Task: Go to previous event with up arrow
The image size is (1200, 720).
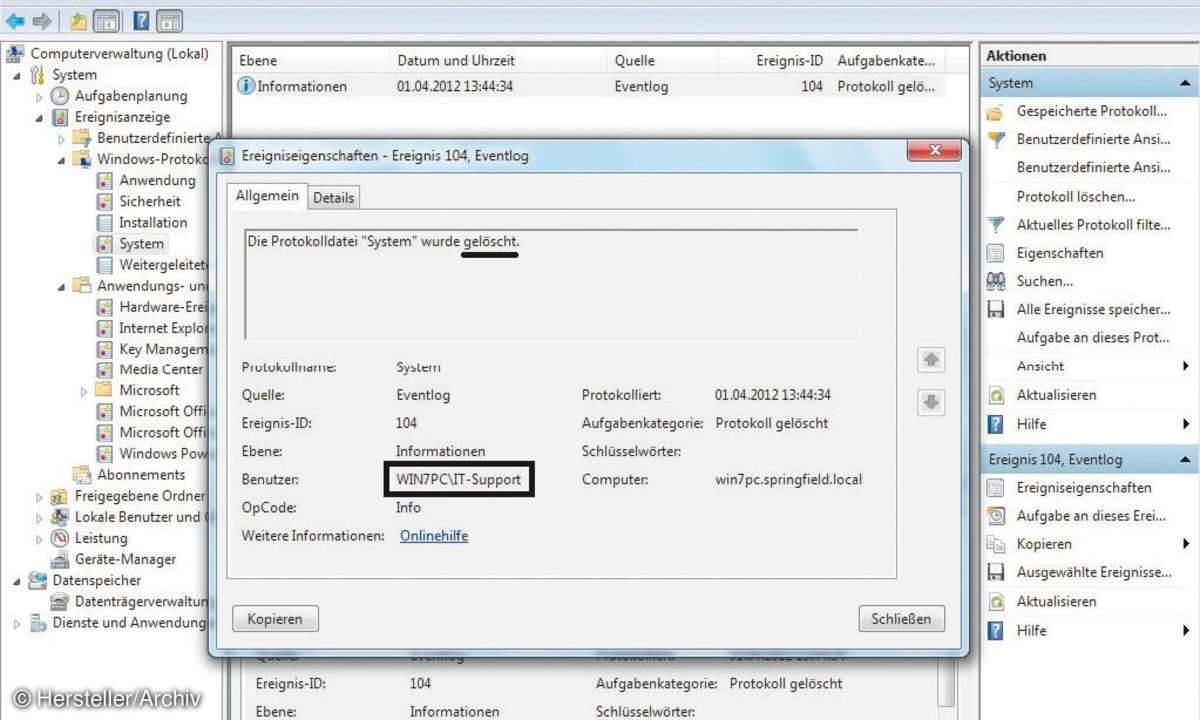Action: click(931, 358)
